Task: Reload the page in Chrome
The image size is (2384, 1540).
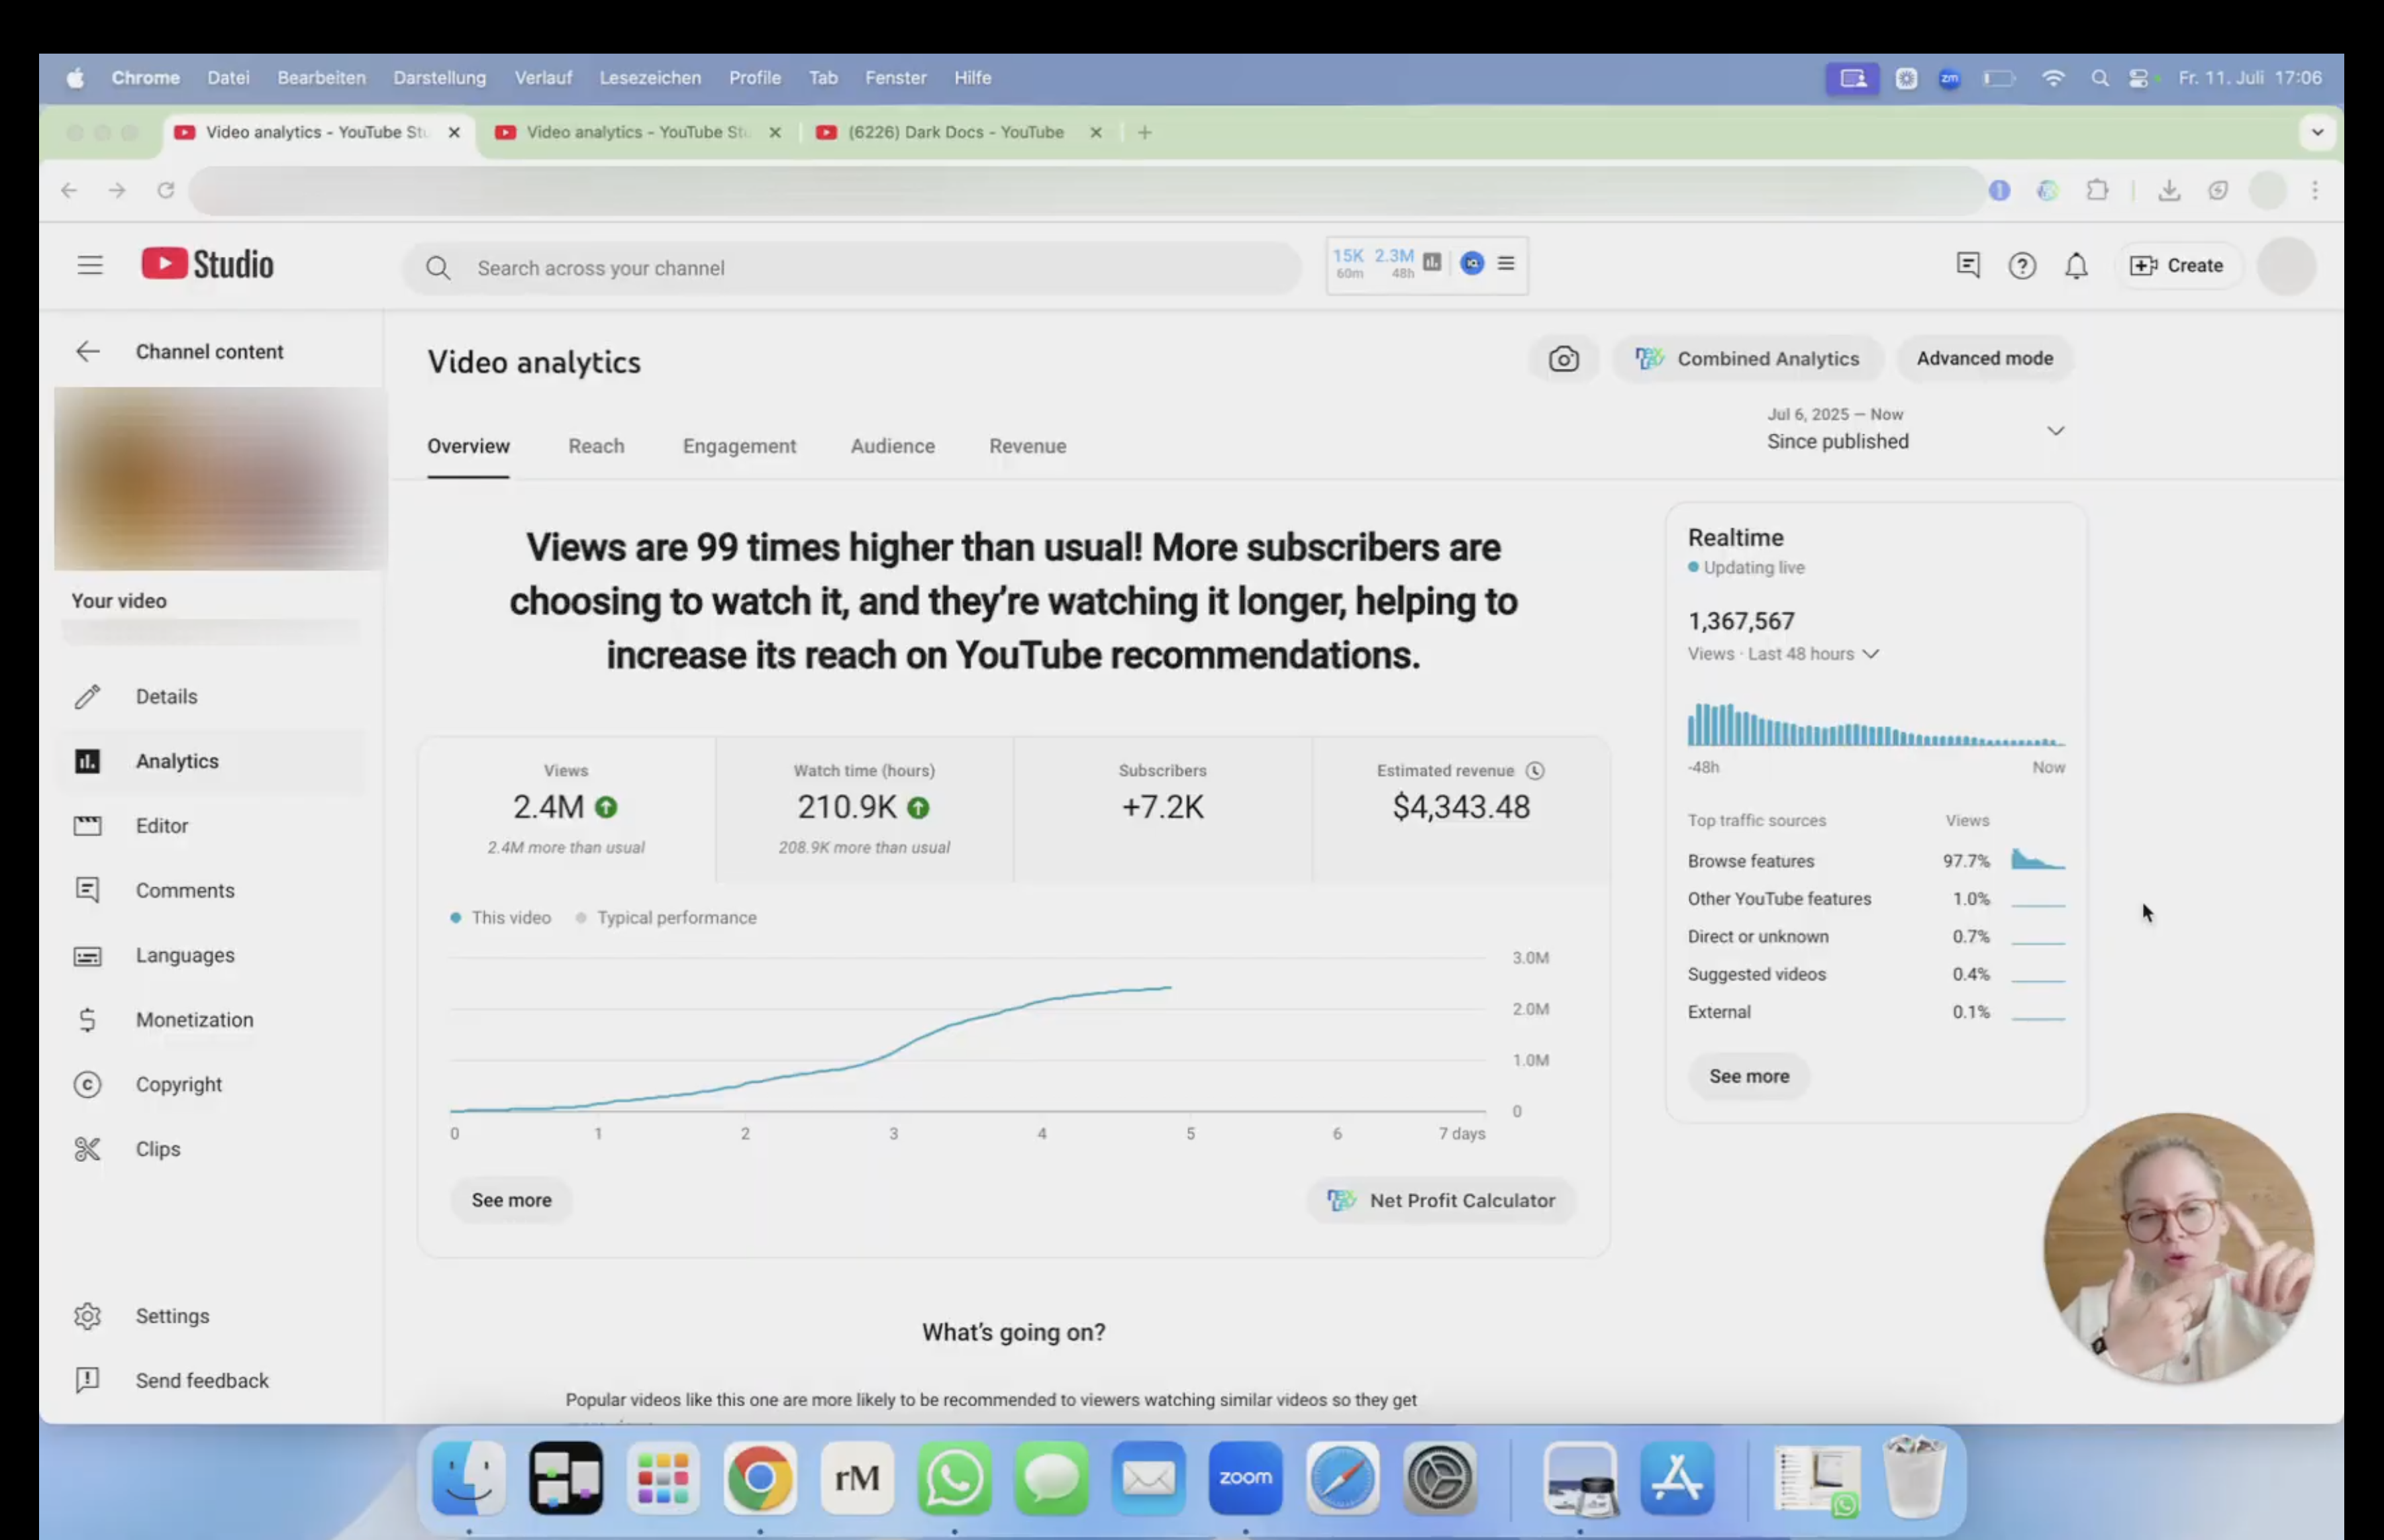Action: (166, 190)
